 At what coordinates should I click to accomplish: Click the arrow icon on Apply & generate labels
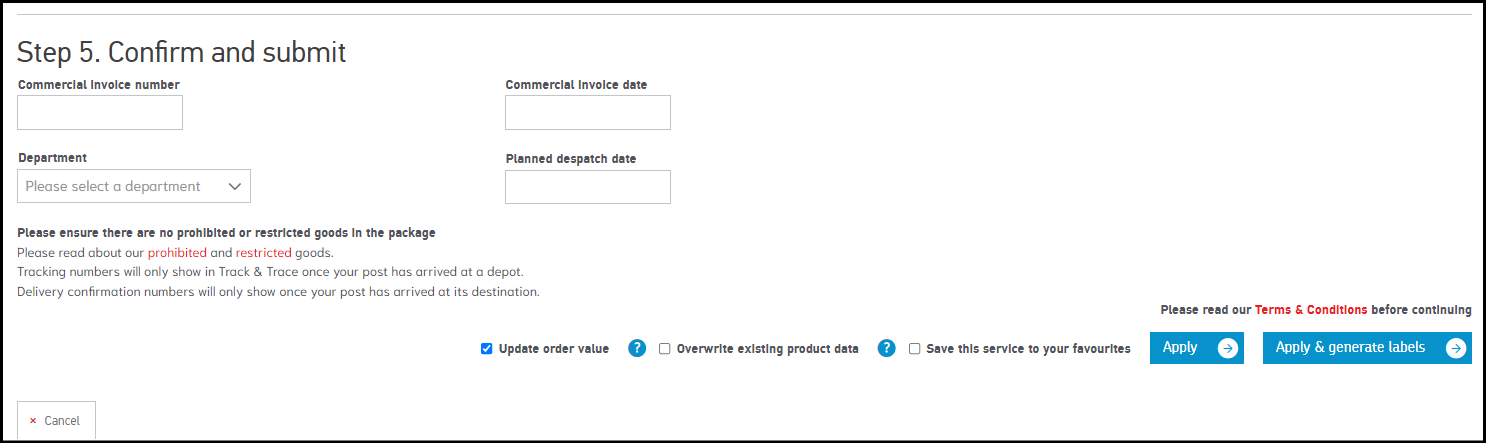pos(1456,348)
